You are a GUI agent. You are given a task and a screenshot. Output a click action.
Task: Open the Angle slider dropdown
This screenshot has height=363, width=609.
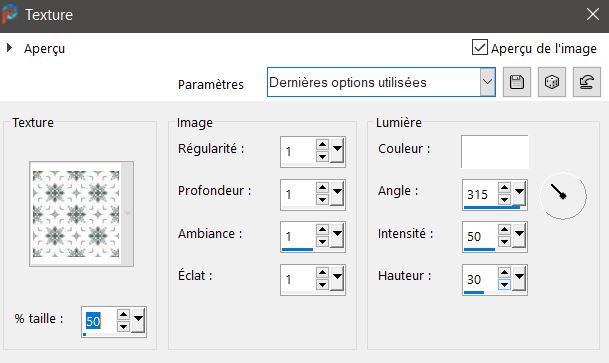coord(519,193)
